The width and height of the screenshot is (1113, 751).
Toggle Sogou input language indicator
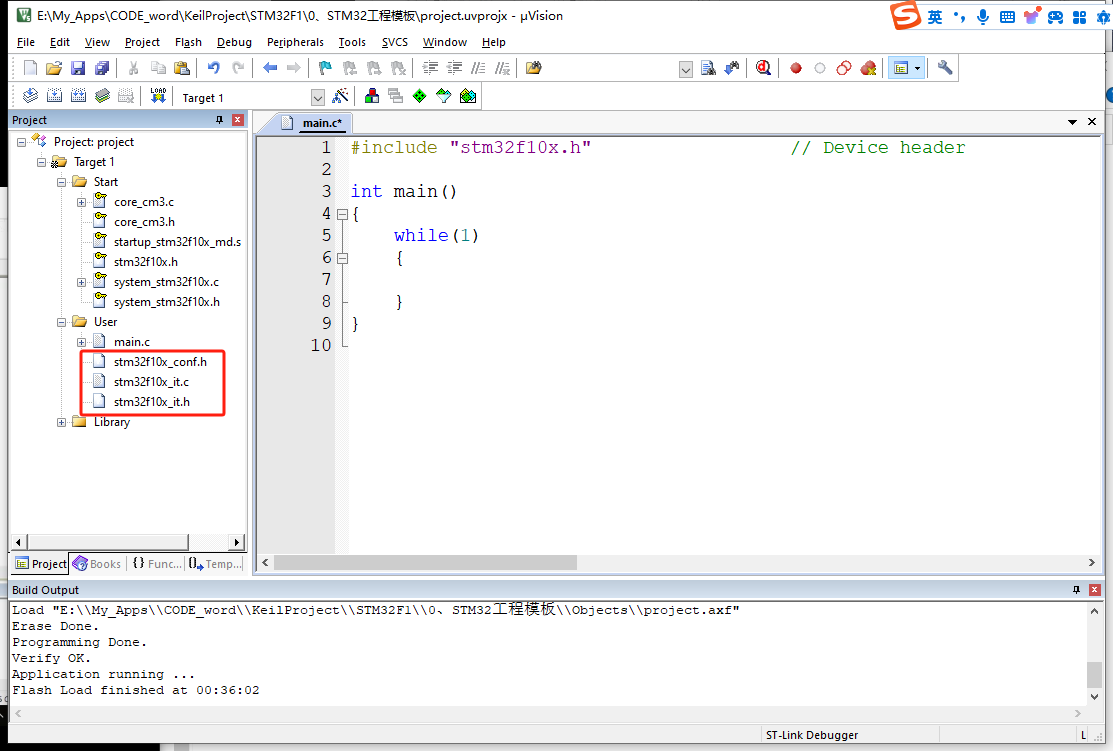pos(935,17)
